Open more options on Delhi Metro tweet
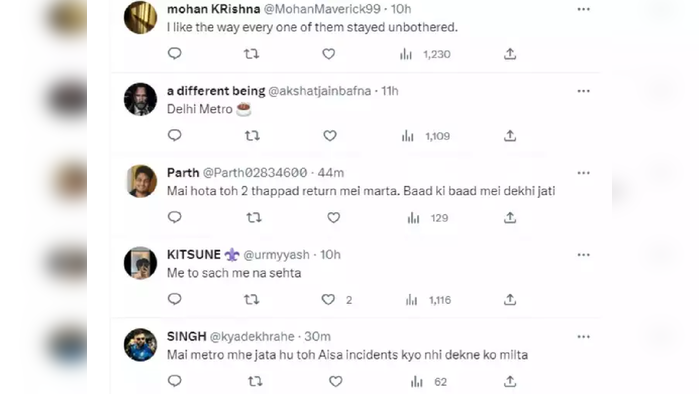This screenshot has width=699, height=394. click(584, 91)
